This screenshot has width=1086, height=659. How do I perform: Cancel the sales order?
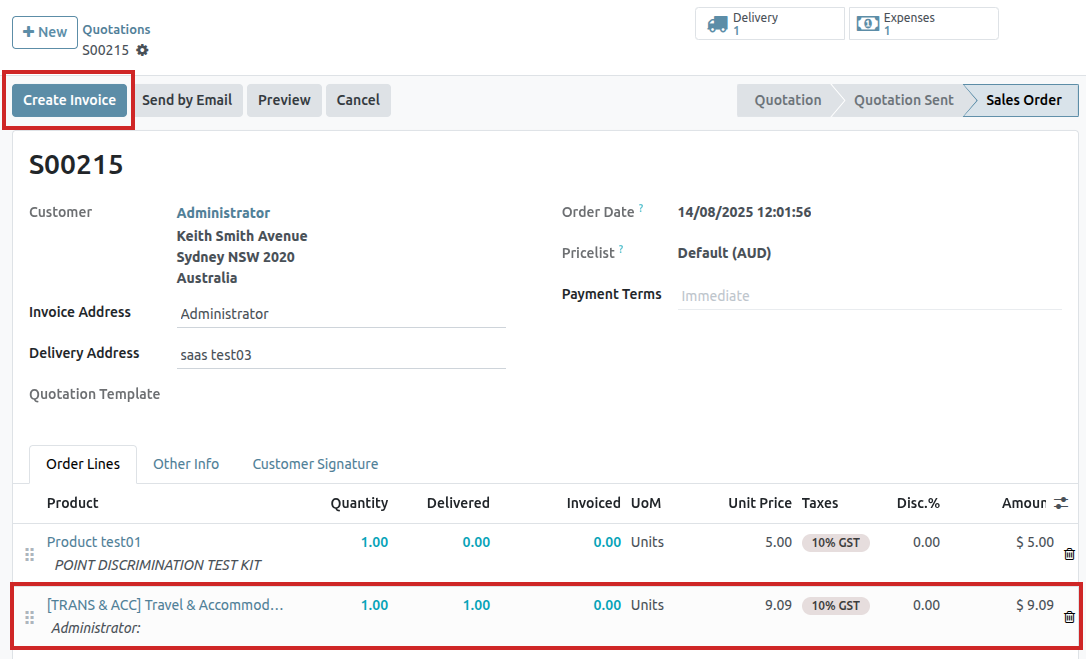point(358,100)
